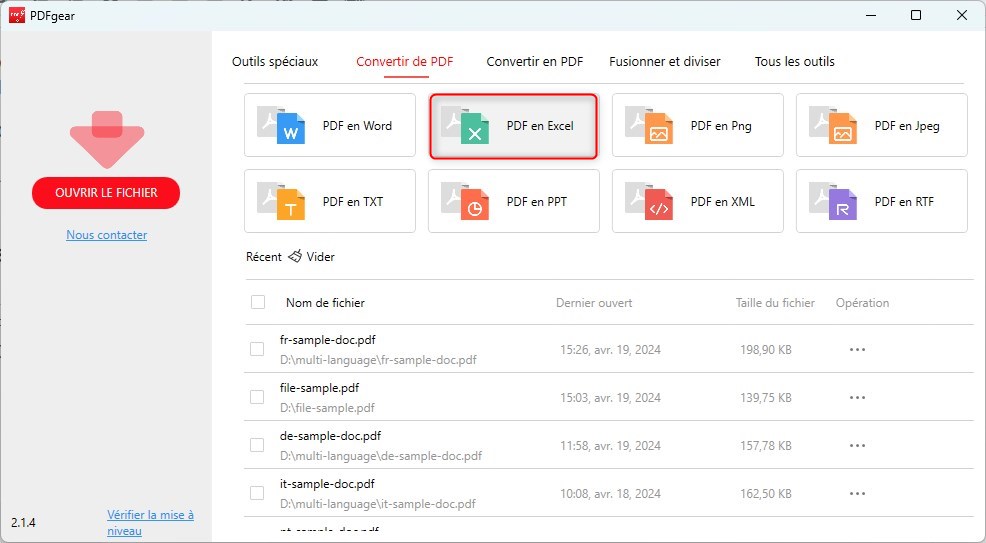Viewport: 986px width, 543px height.
Task: Tick the select-all checkbox beside Nom de fichier
Action: [x=258, y=302]
